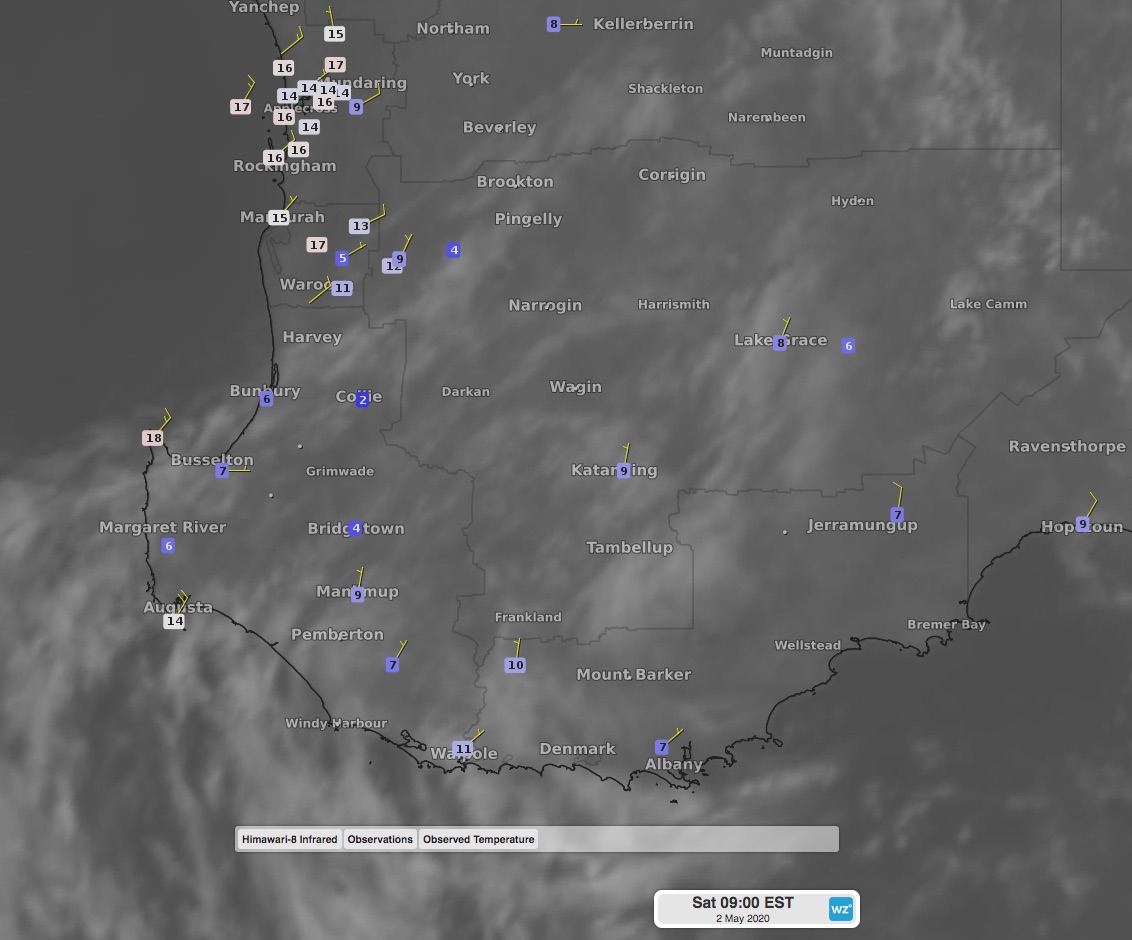Screen dimensions: 1132x940
Task: Select the wind barb near Walpole
Action: coord(478,735)
